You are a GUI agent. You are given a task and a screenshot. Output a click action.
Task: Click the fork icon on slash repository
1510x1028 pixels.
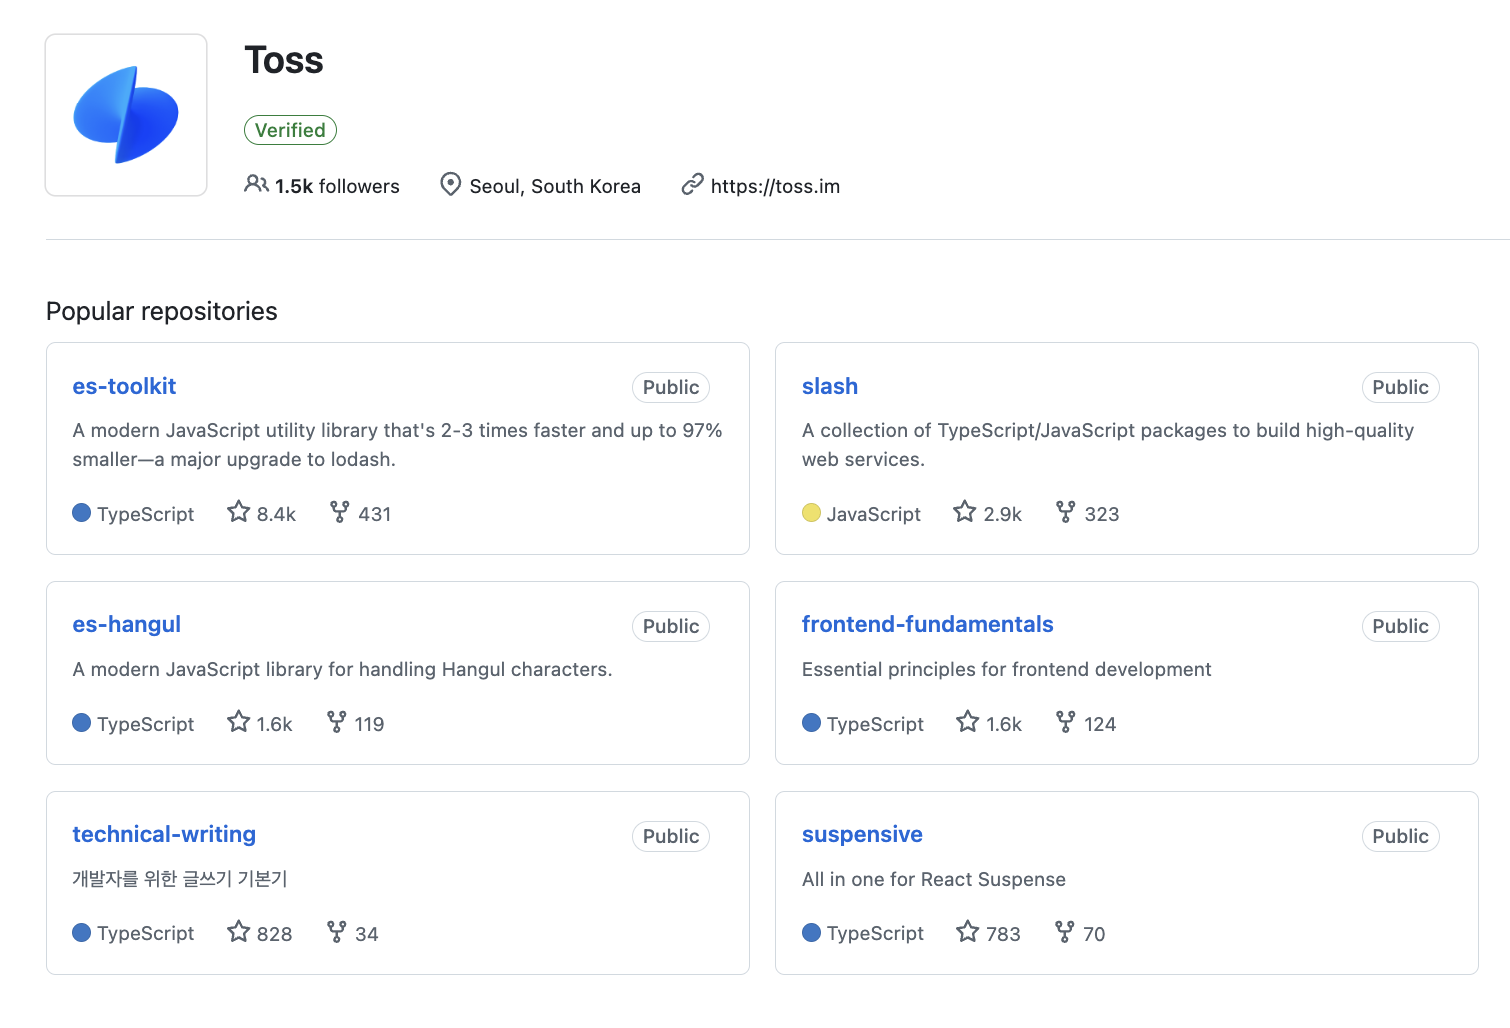(1066, 512)
